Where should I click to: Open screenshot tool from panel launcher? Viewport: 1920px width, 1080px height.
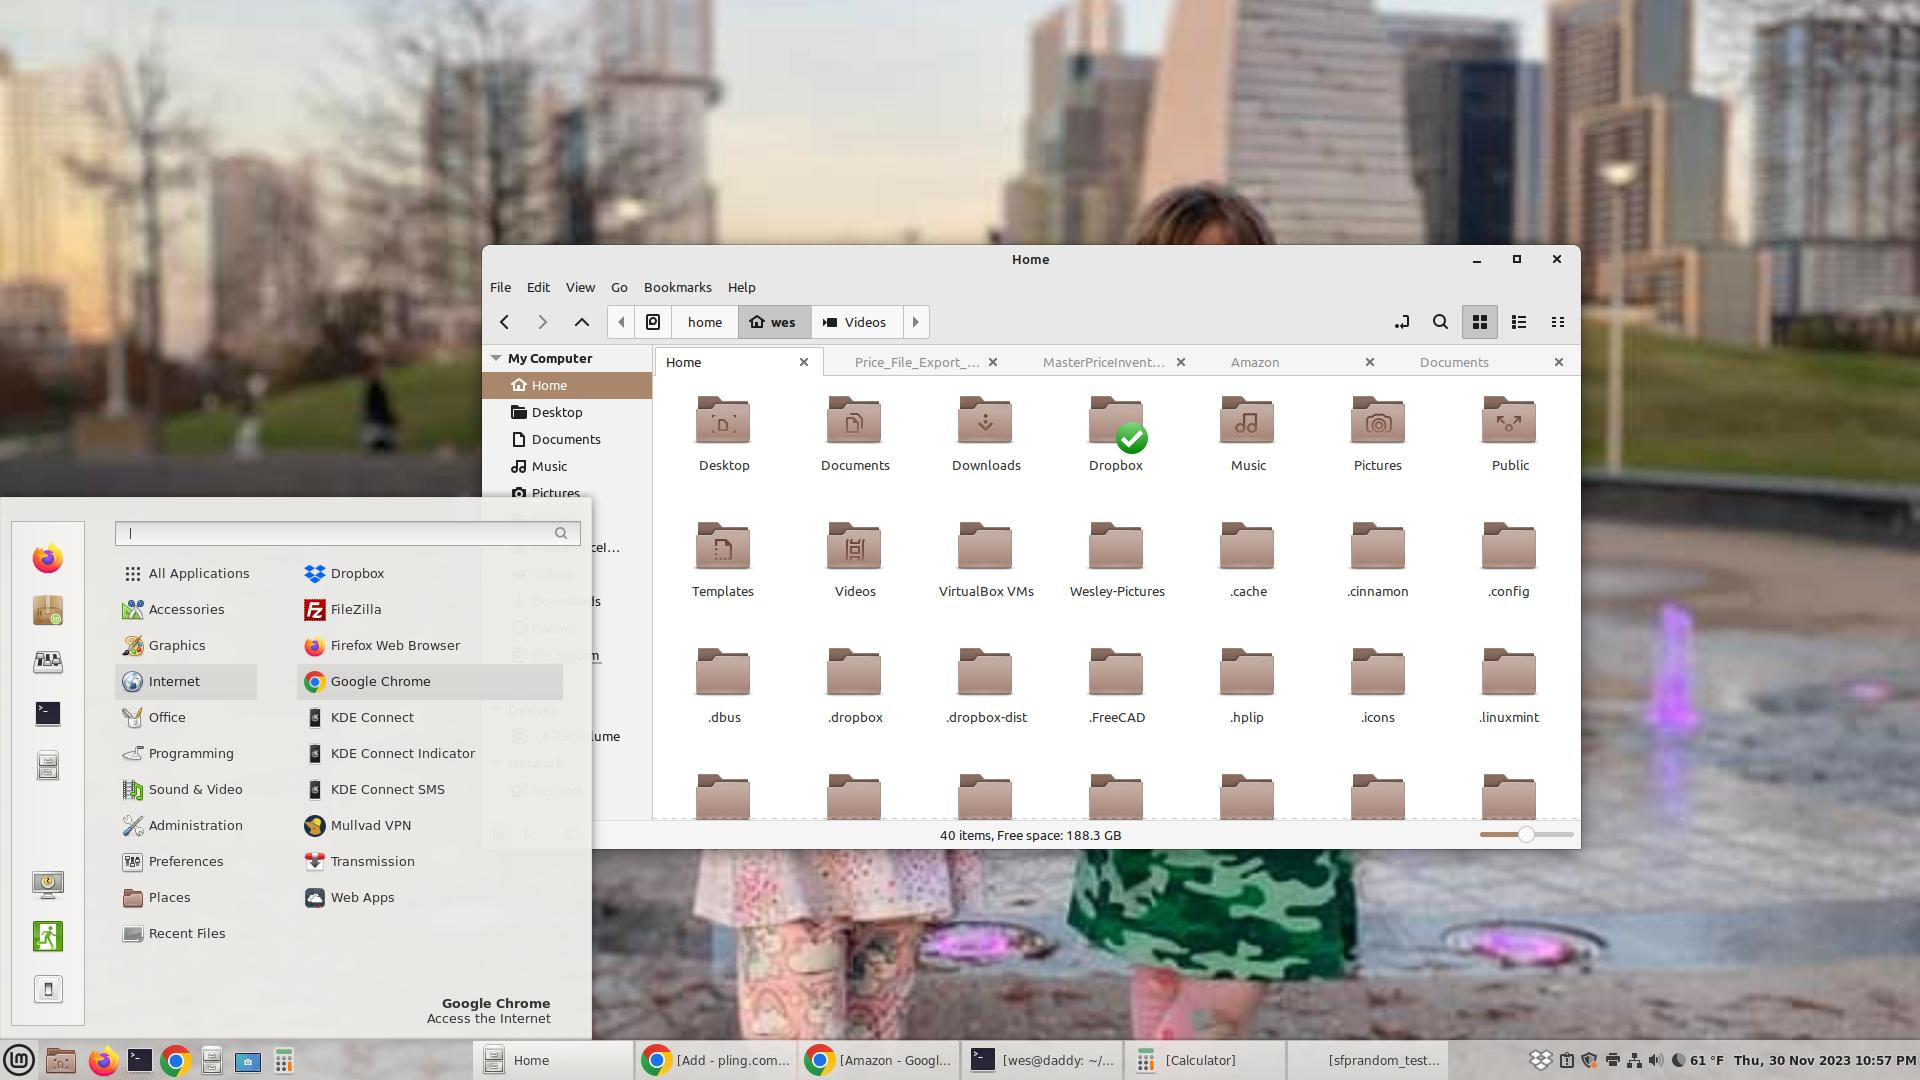click(x=248, y=1060)
